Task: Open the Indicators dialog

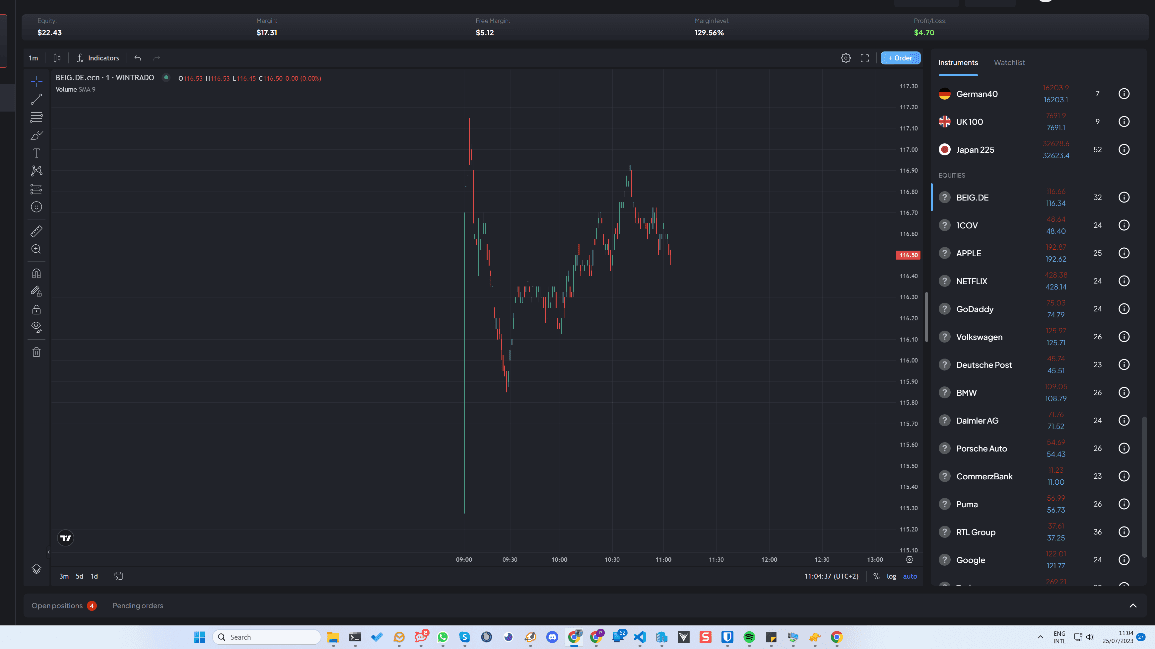Action: [98, 58]
